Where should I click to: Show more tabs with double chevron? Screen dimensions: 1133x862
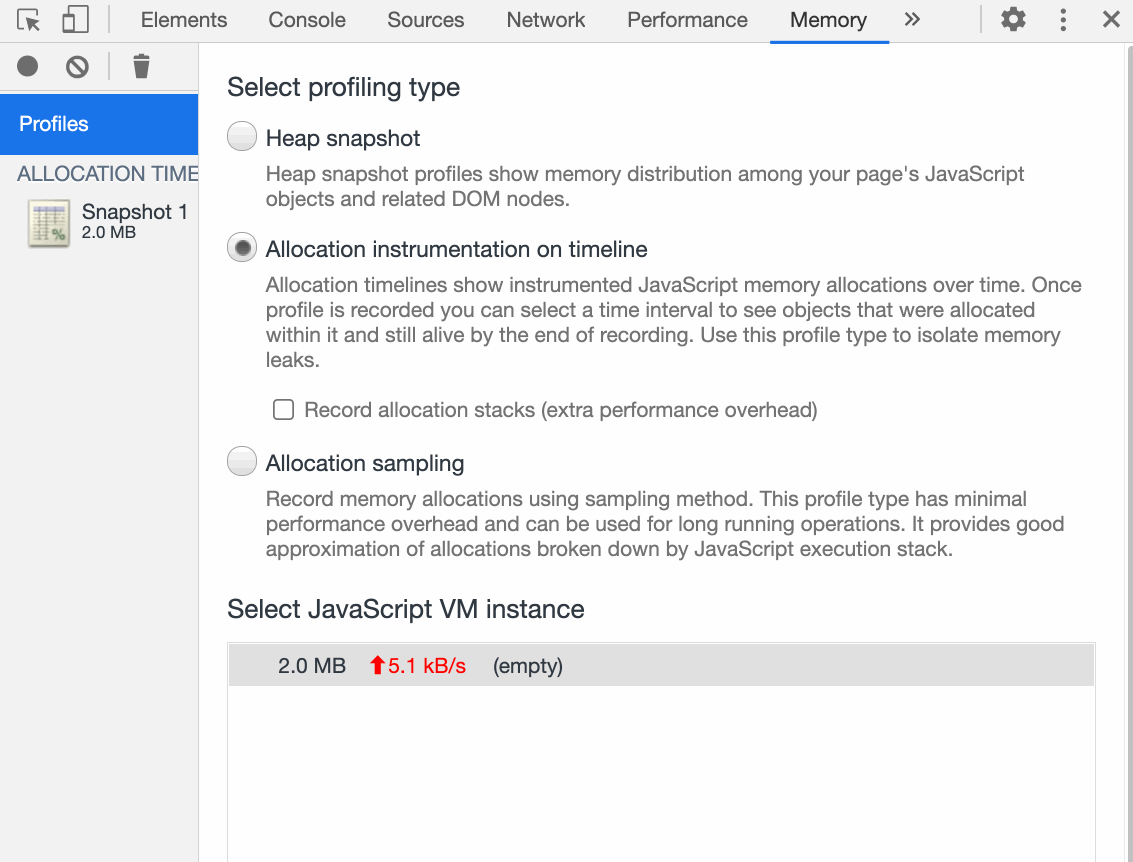(912, 20)
